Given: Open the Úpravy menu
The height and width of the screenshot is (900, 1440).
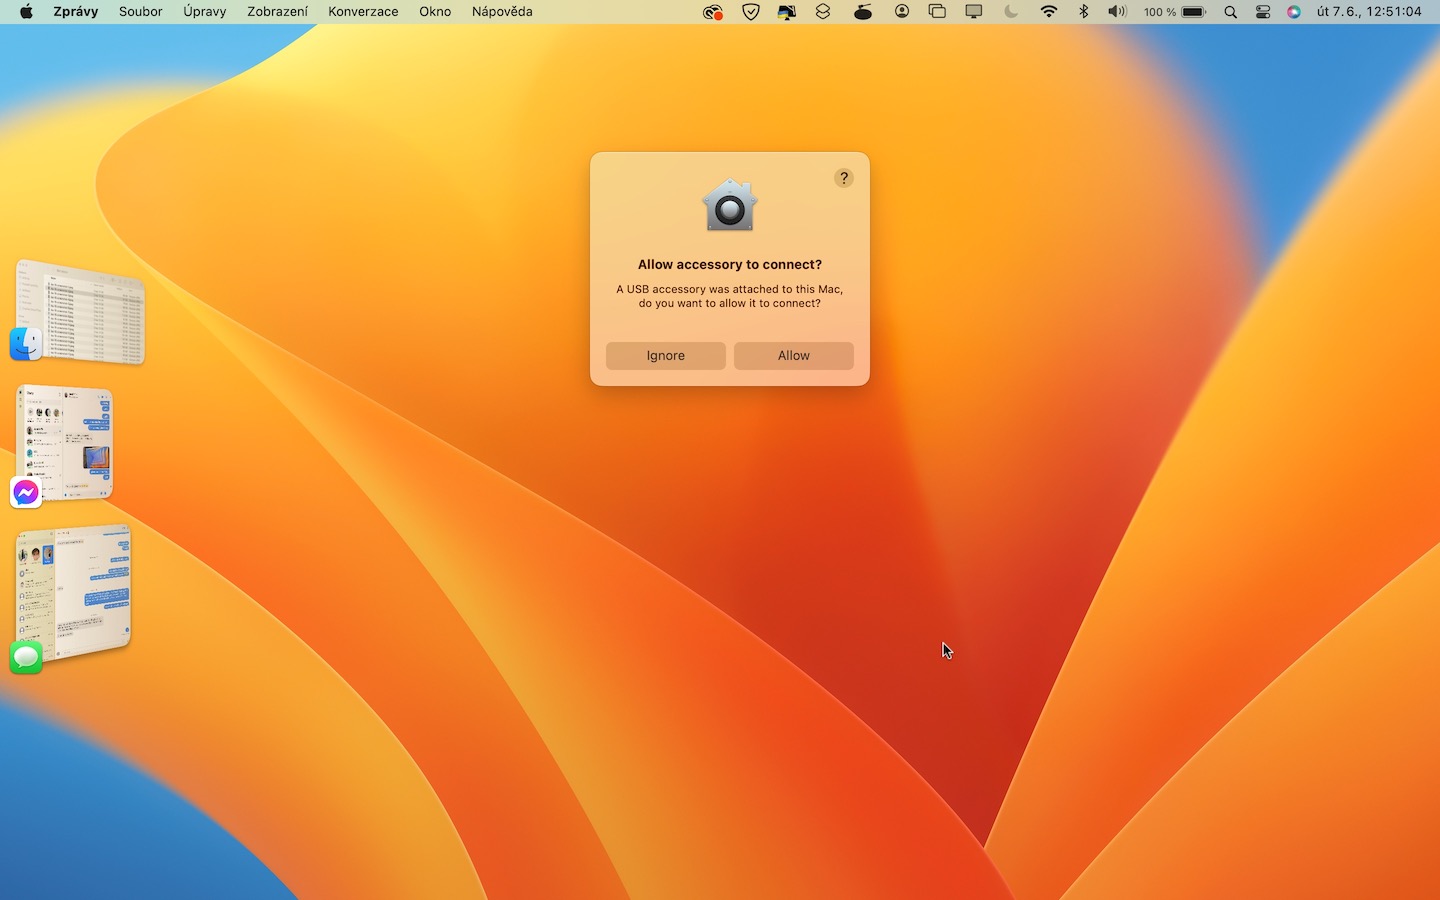Looking at the screenshot, I should [205, 12].
